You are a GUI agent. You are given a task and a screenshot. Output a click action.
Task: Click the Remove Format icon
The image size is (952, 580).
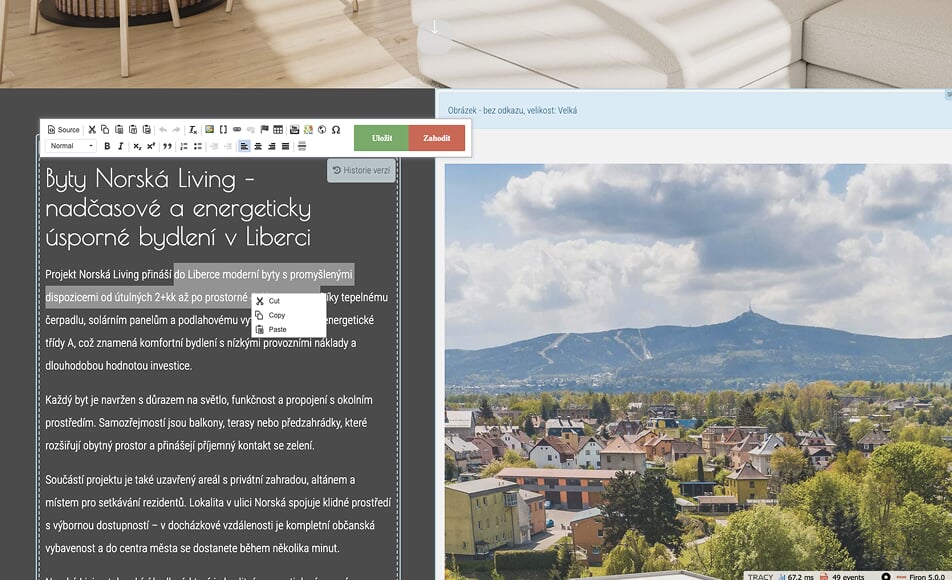point(193,130)
